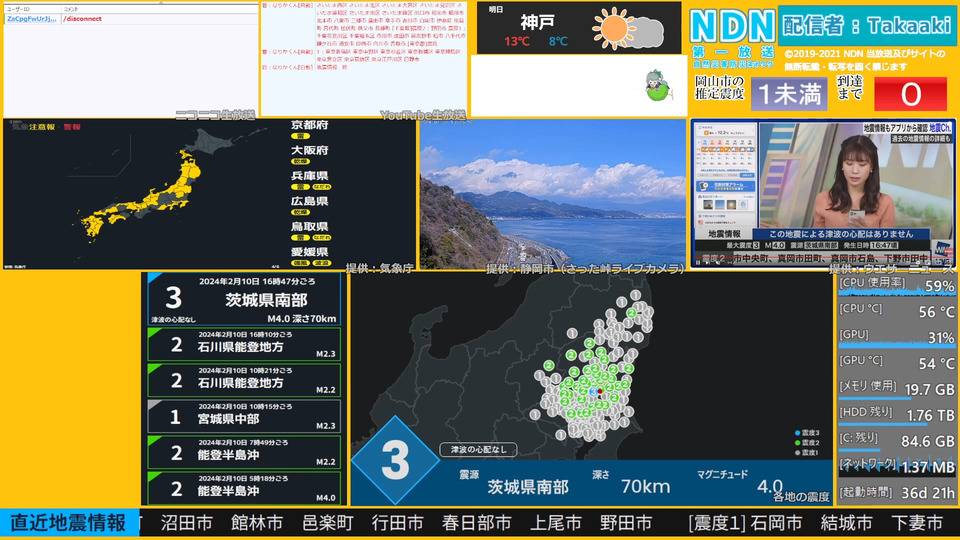Select the 5時18分 能登半島沖 M4.0 entry
The height and width of the screenshot is (540, 960).
coord(244,488)
